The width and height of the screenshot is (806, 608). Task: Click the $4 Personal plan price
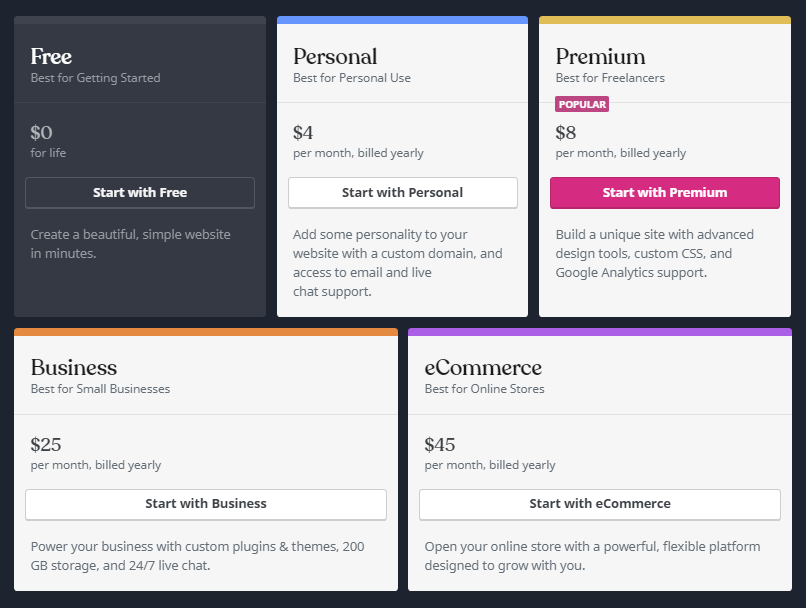click(303, 133)
